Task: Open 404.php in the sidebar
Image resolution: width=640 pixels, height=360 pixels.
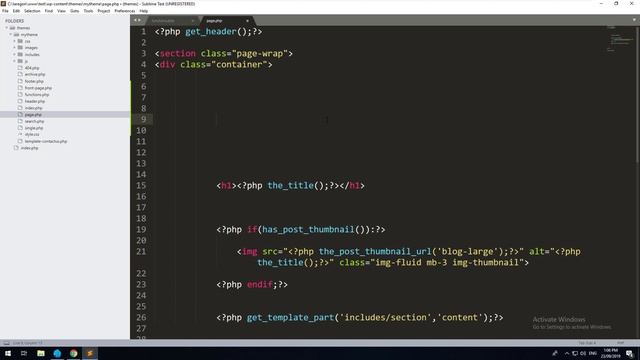Action: tap(32, 68)
